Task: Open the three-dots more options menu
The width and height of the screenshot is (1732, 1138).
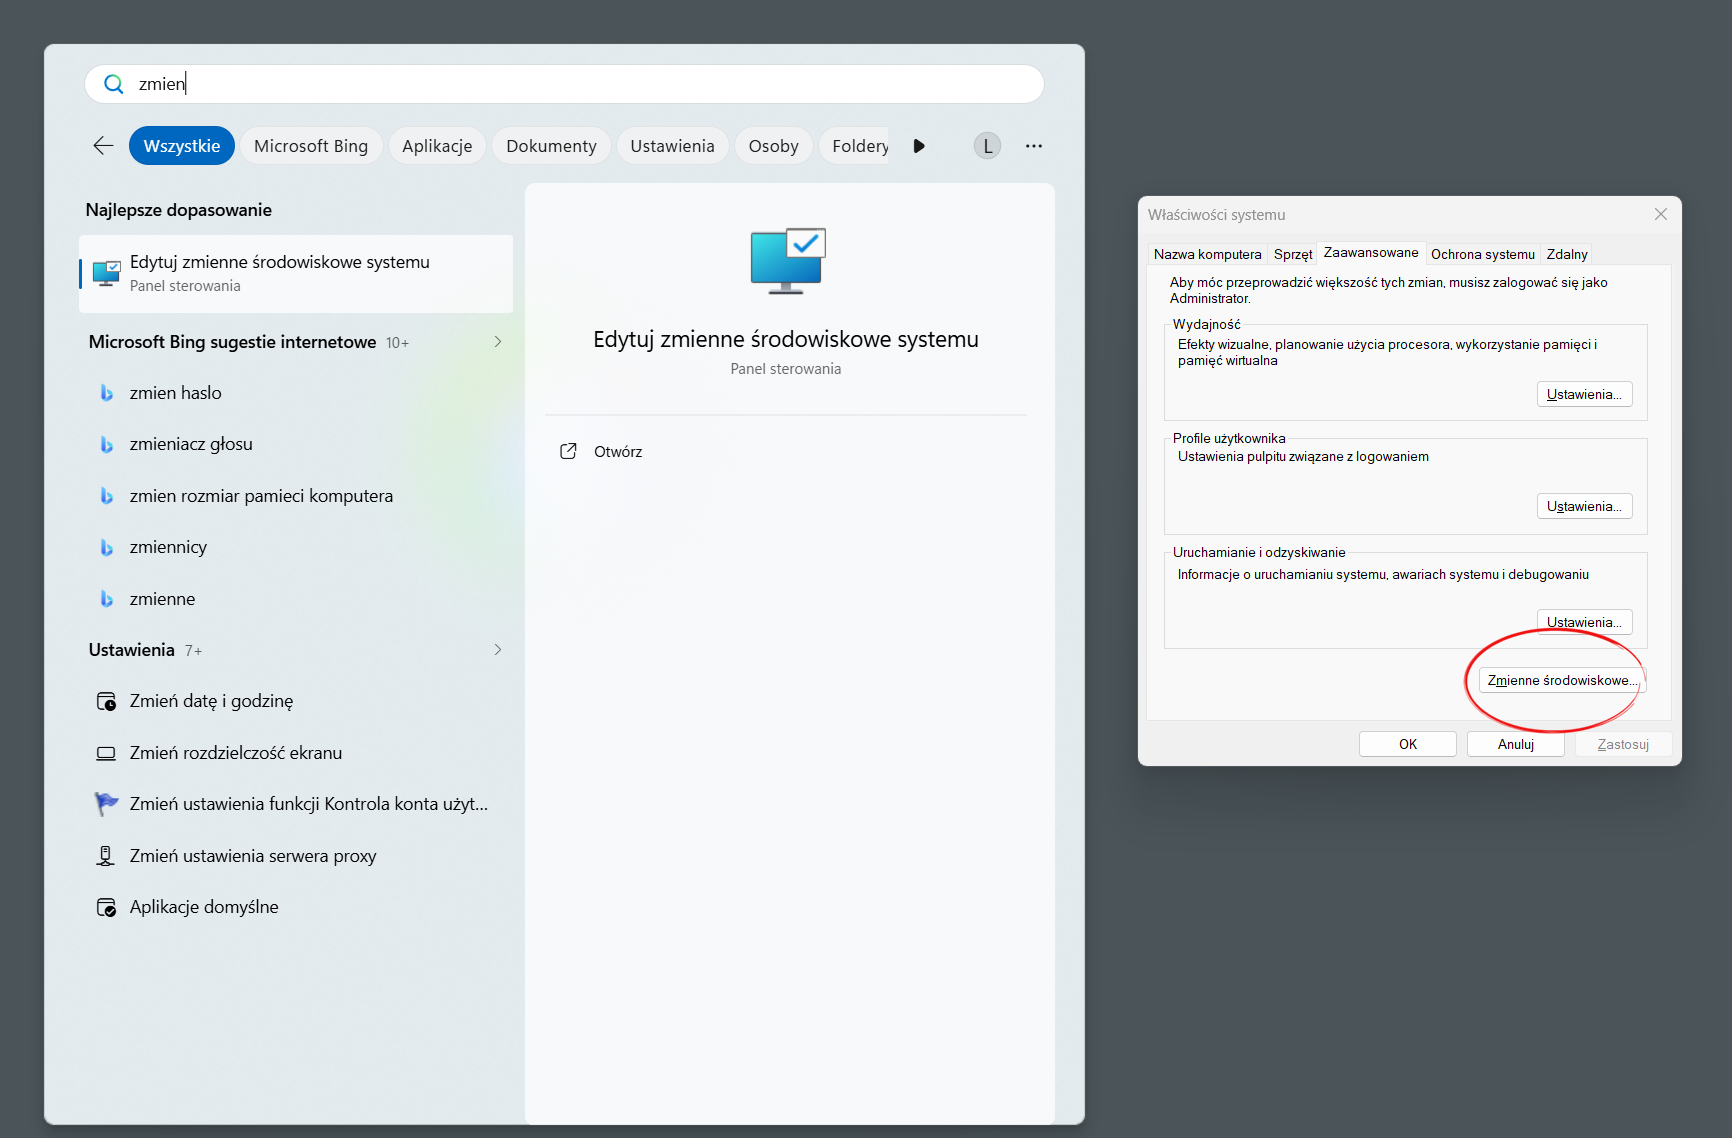Action: [1034, 146]
